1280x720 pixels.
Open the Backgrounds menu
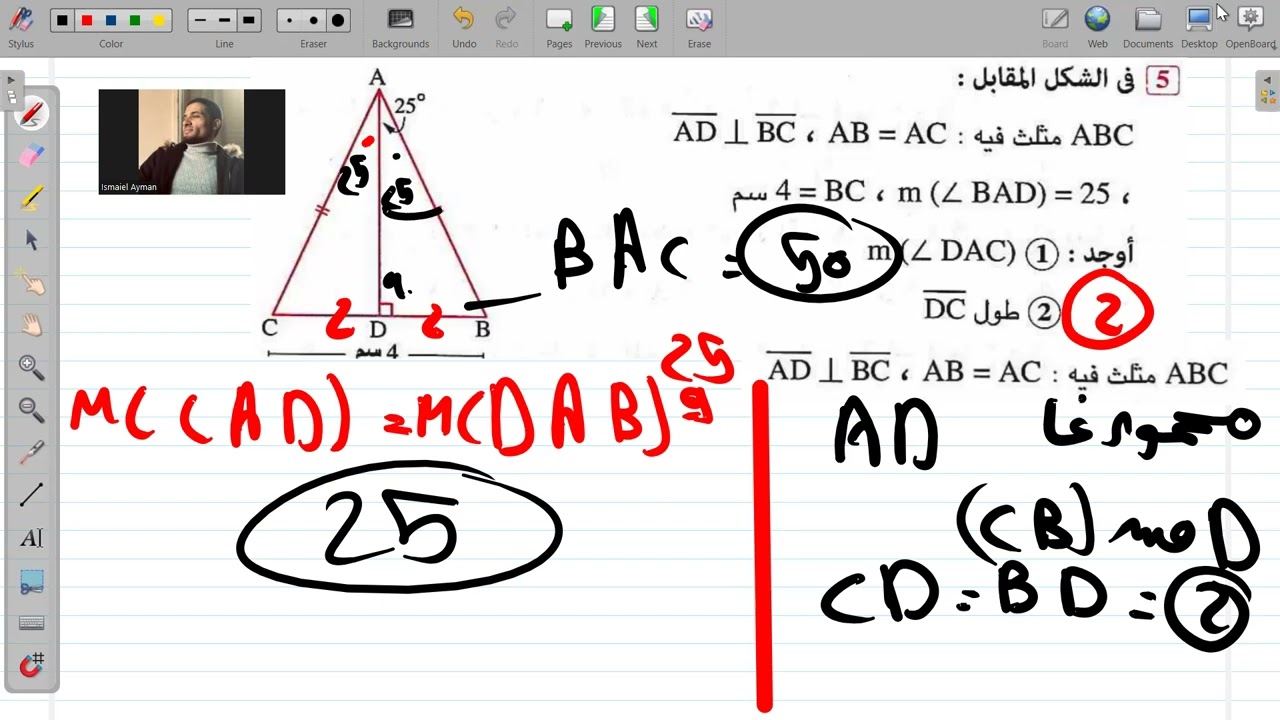pyautogui.click(x=400, y=27)
